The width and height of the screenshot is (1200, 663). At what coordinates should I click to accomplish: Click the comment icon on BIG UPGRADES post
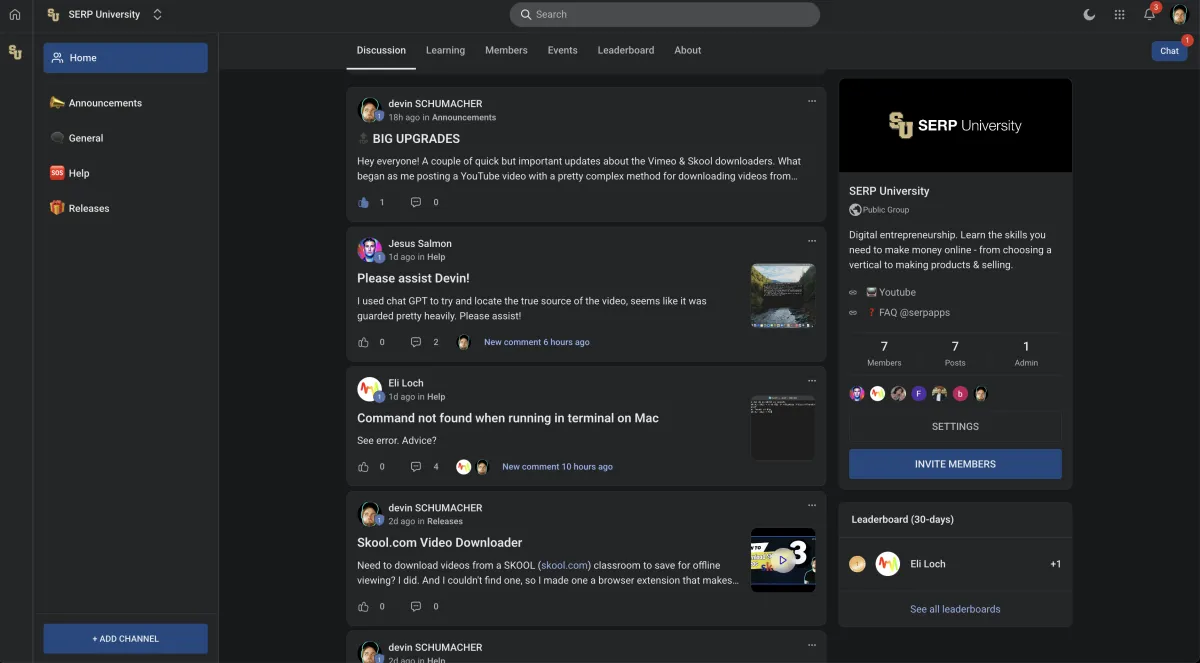pos(416,202)
